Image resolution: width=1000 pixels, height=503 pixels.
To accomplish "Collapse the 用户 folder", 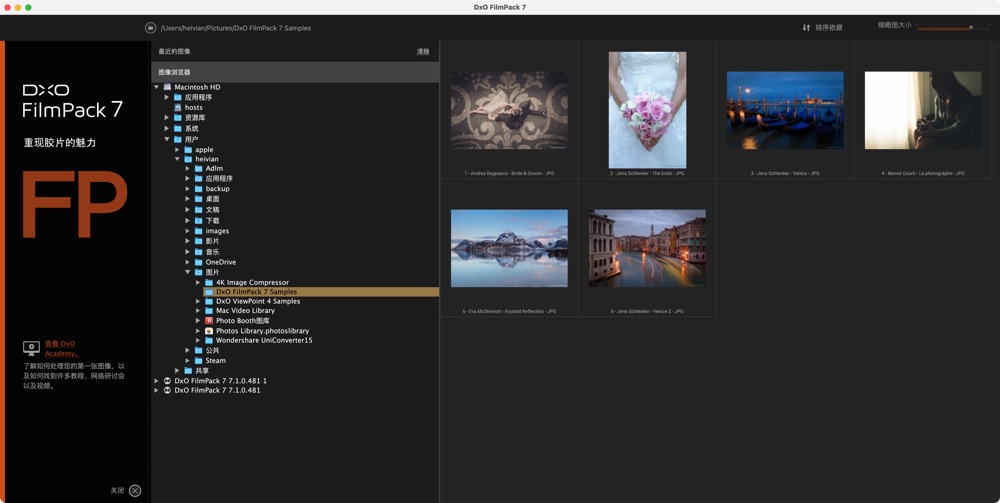I will coord(167,139).
